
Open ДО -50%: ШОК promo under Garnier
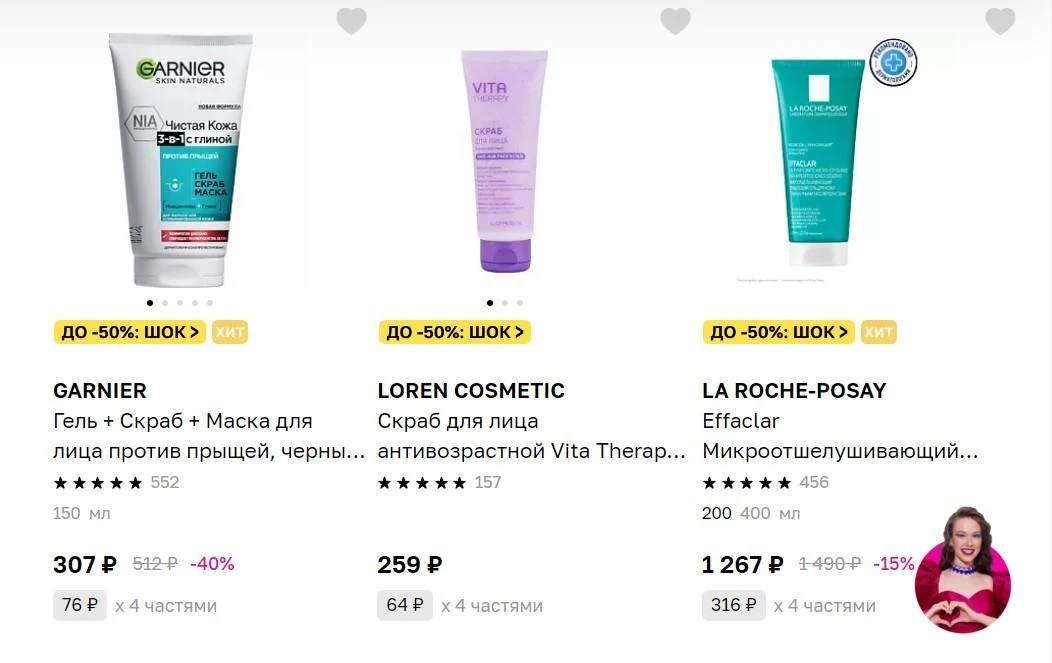(130, 332)
